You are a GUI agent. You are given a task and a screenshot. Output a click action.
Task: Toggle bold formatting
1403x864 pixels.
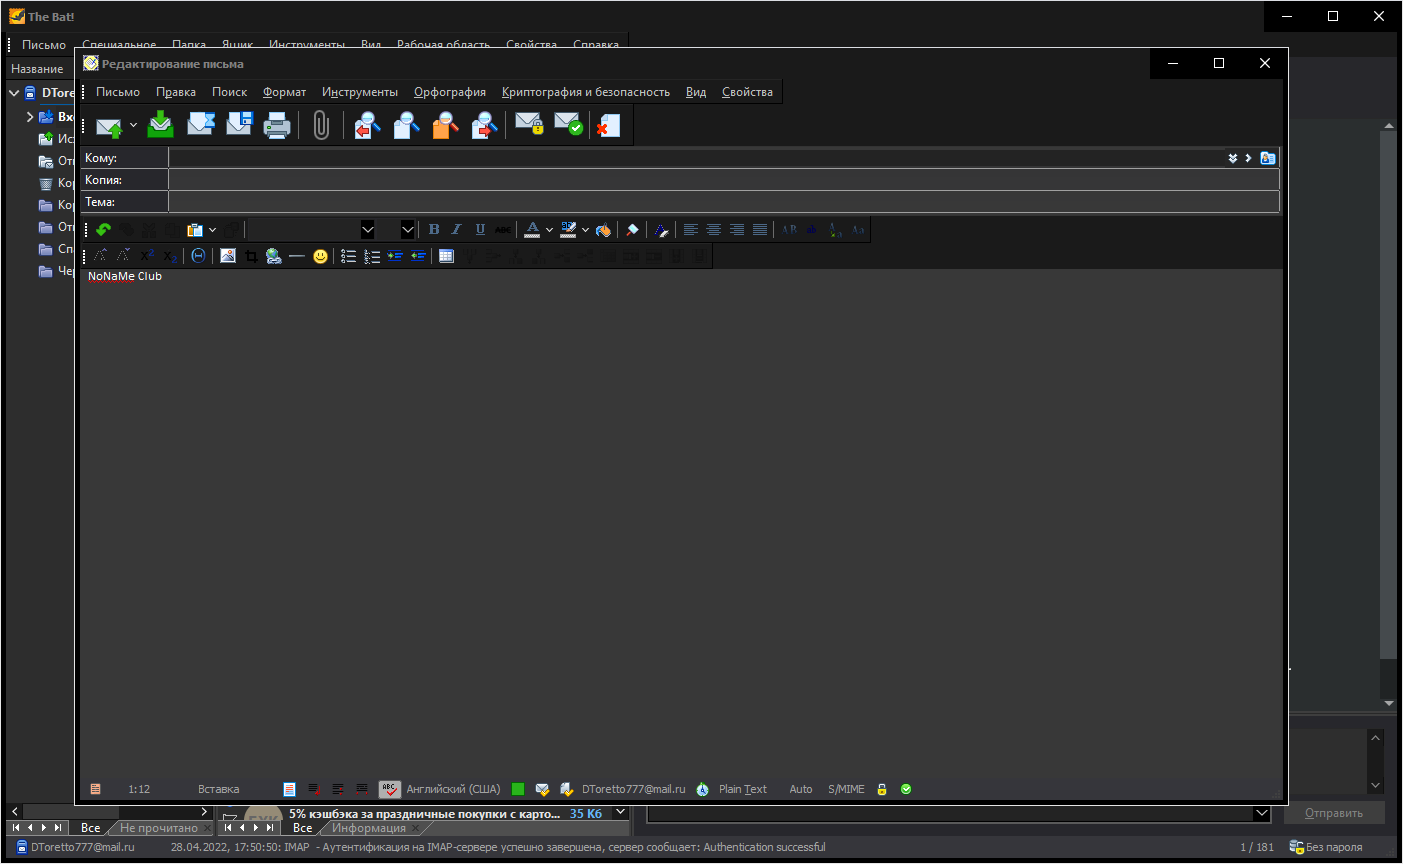click(434, 230)
